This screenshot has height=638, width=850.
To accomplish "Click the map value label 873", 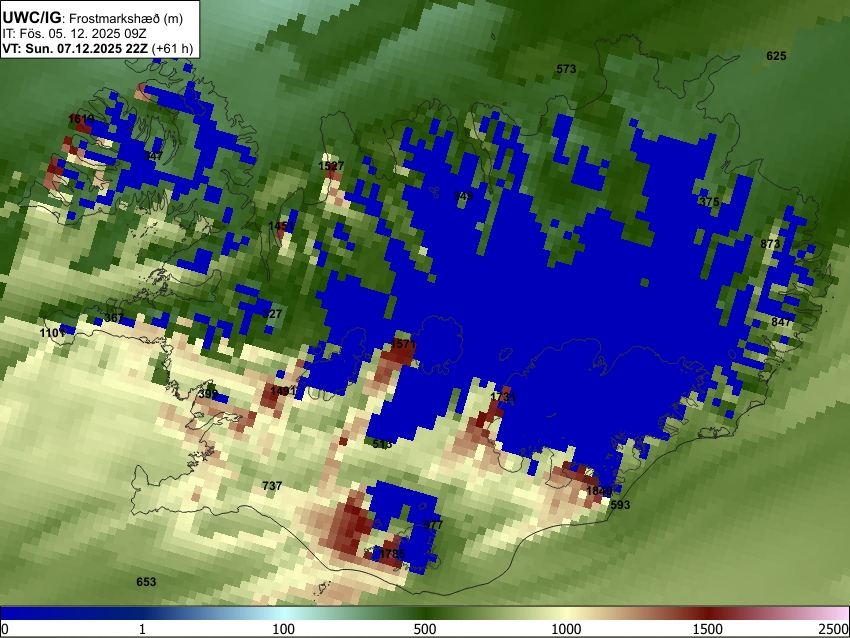I will [x=770, y=244].
